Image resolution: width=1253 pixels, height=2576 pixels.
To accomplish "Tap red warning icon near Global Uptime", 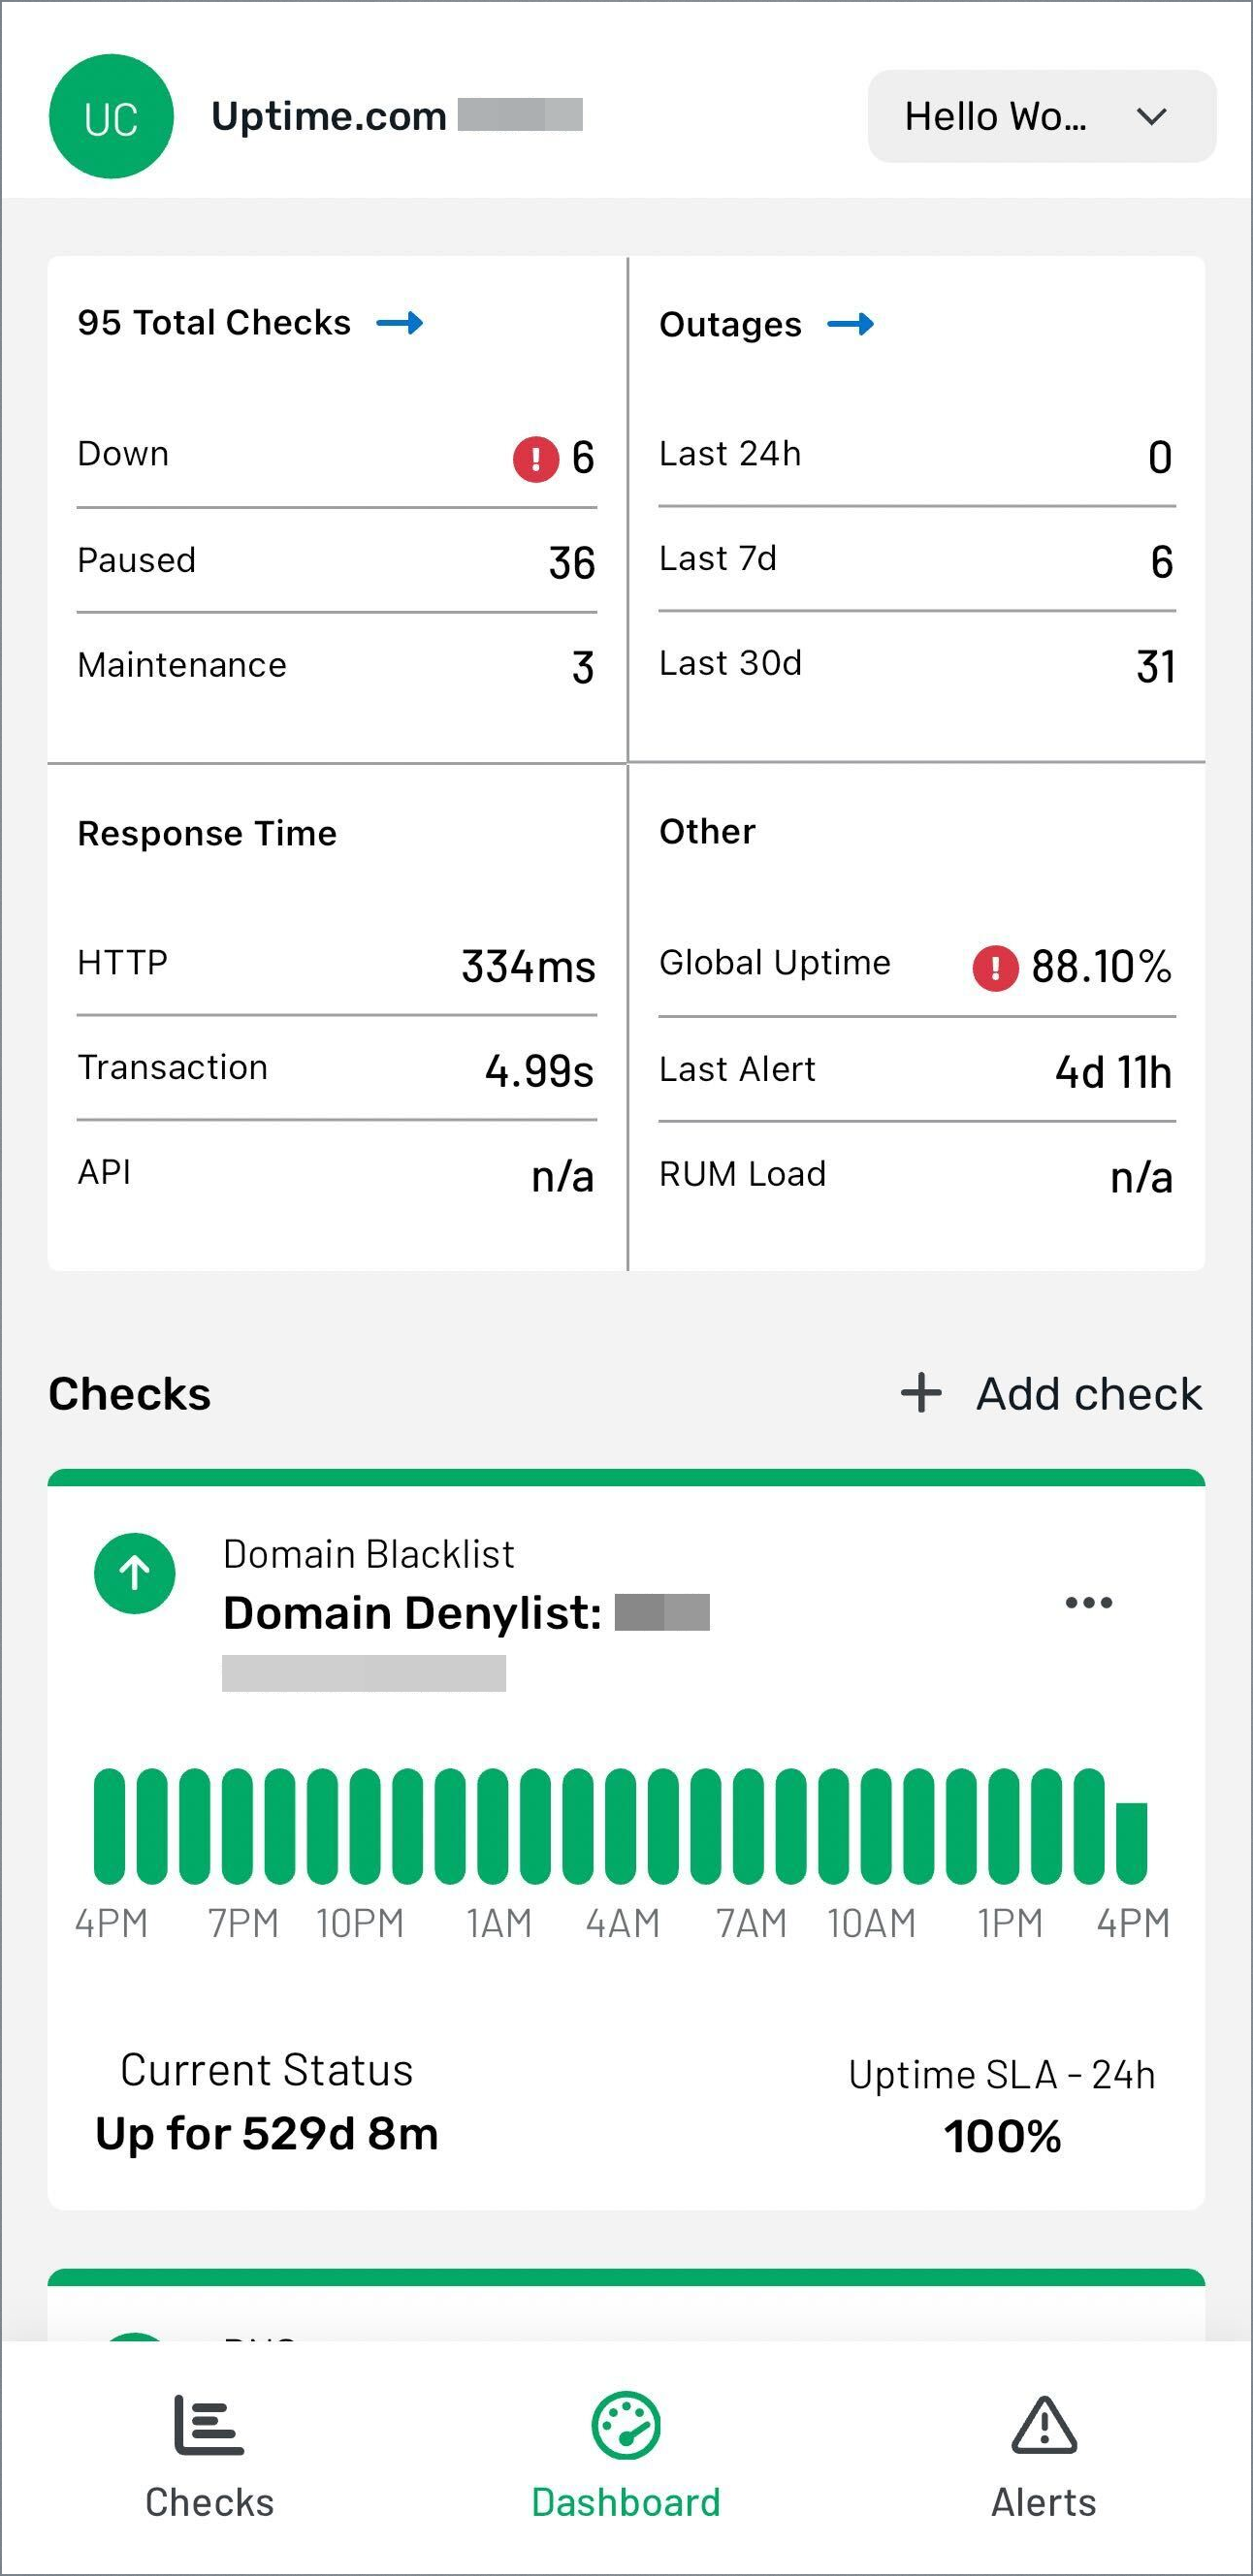I will point(995,967).
